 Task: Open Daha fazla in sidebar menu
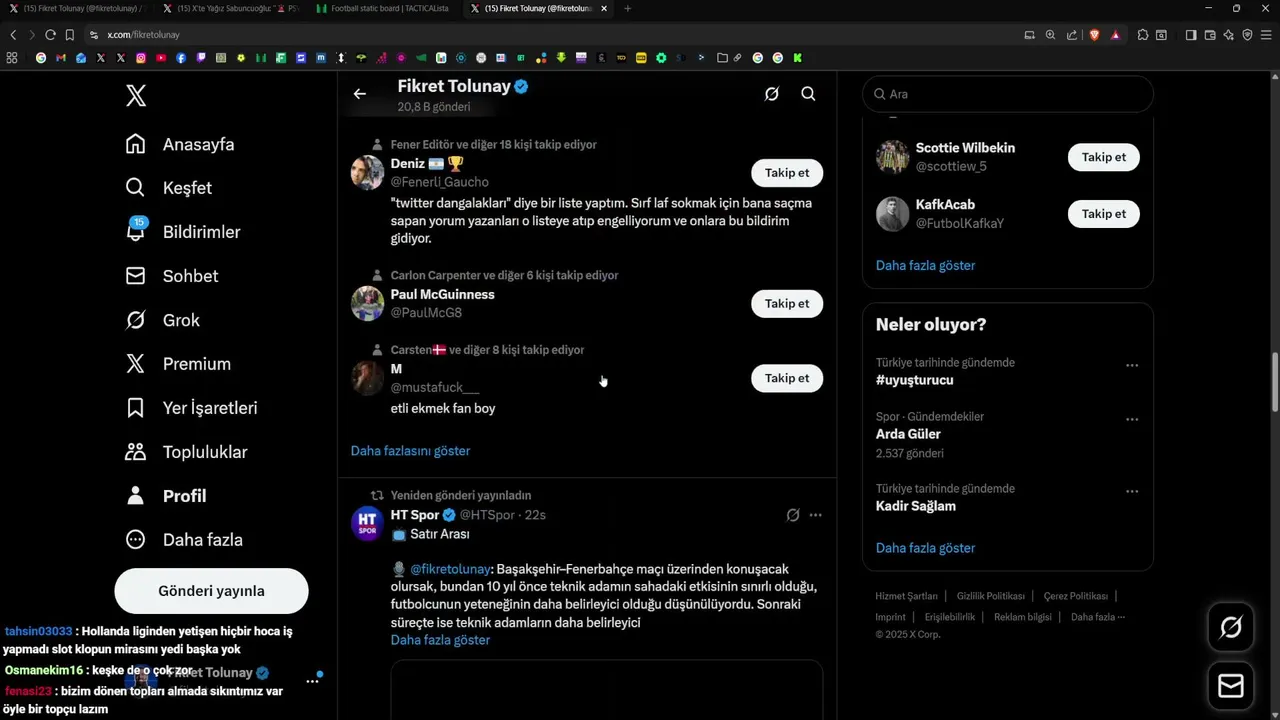184,540
